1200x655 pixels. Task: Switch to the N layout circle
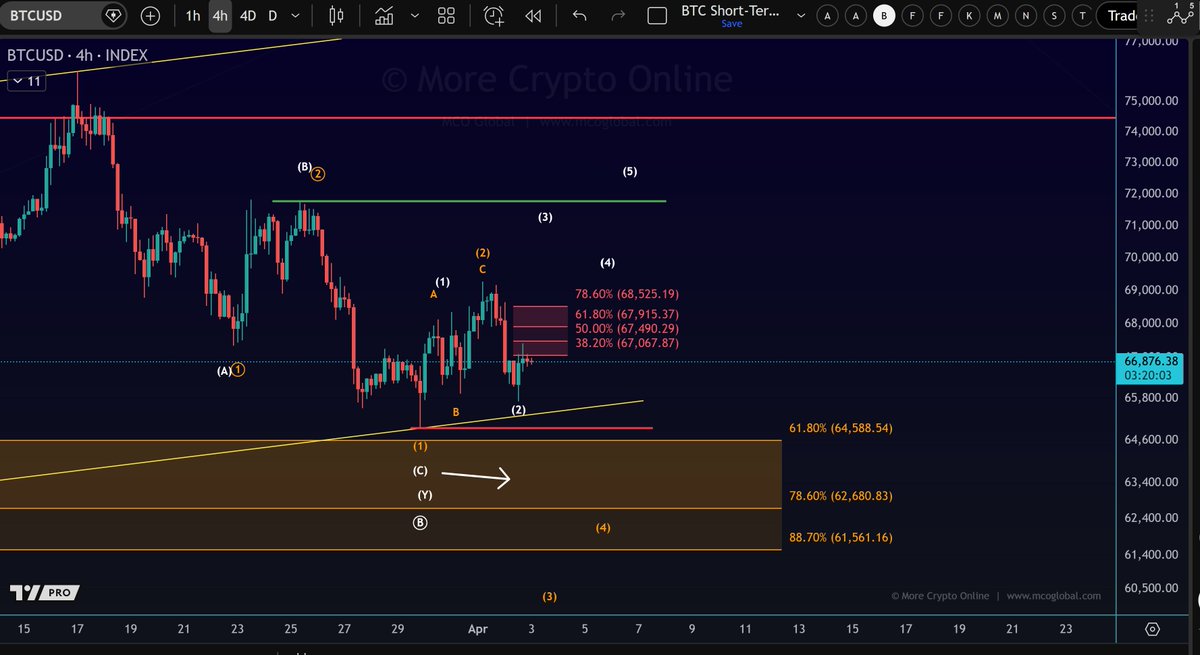1025,16
